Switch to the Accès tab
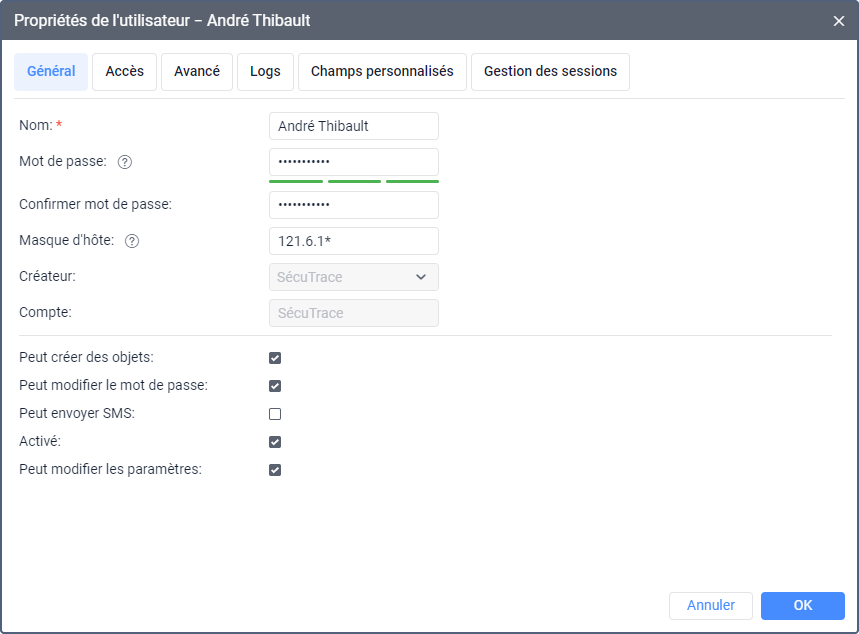Image resolution: width=859 pixels, height=634 pixels. [x=124, y=71]
